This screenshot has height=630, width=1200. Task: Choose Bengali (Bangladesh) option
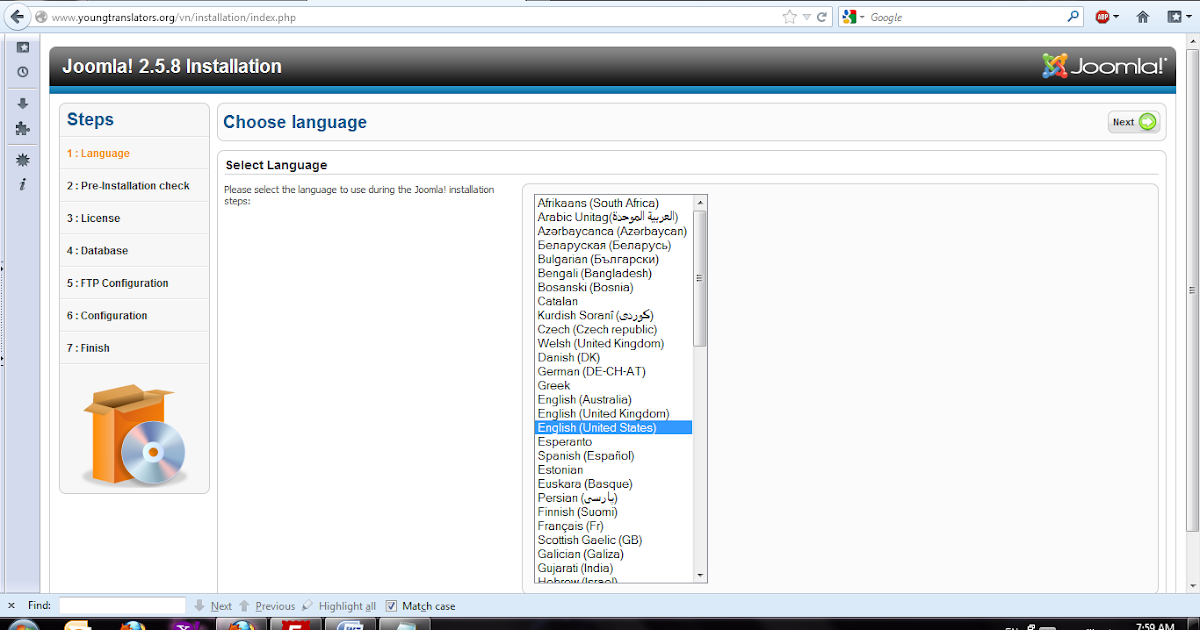coord(613,273)
